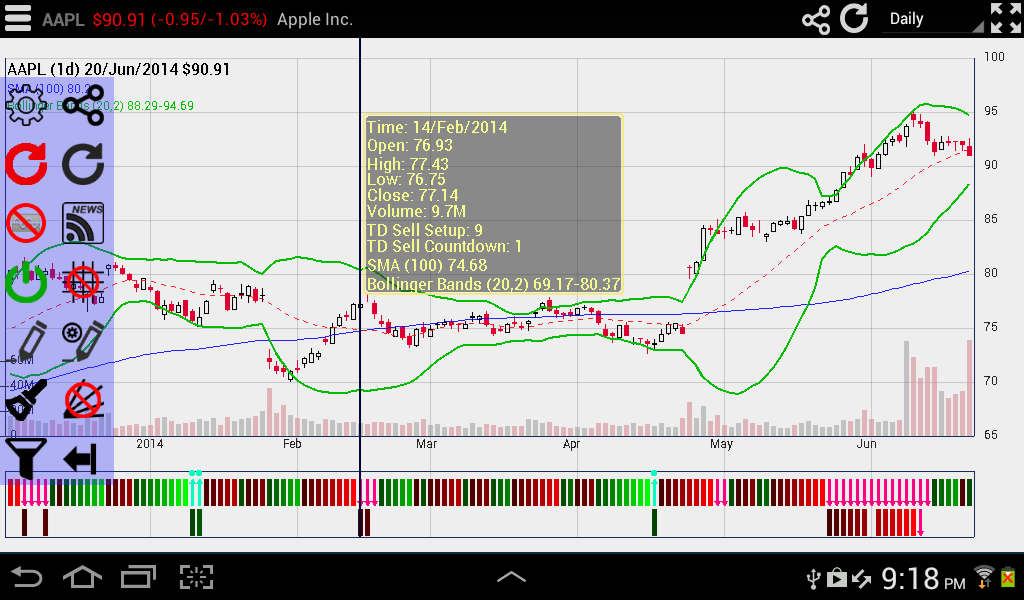This screenshot has width=1024, height=600.
Task: Open chart settings gear in side panel
Action: click(27, 105)
